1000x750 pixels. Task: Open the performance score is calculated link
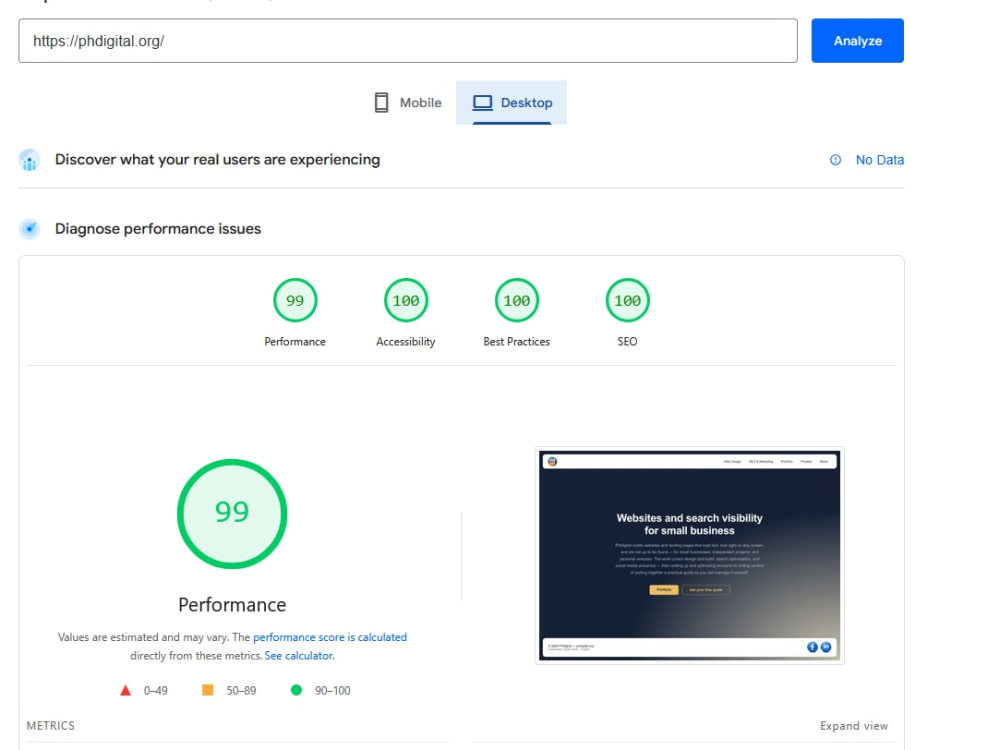tap(330, 637)
